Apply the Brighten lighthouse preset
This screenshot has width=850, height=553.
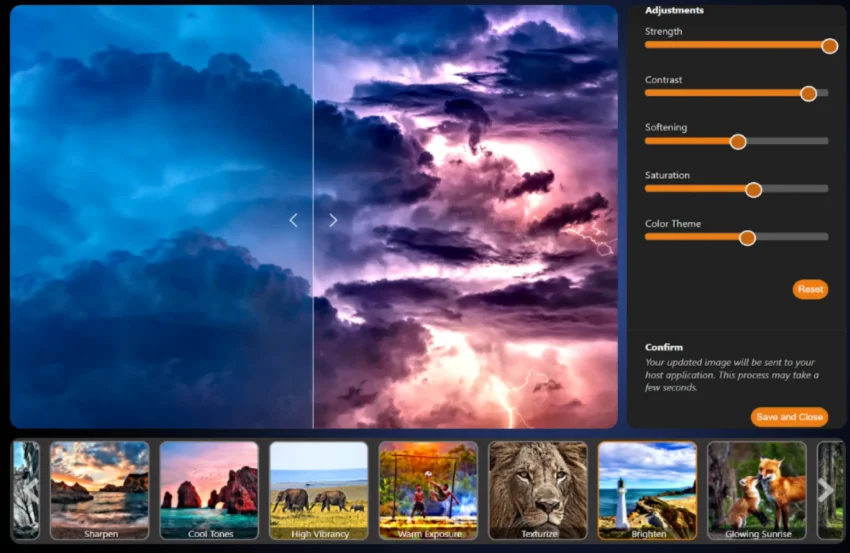click(x=647, y=490)
